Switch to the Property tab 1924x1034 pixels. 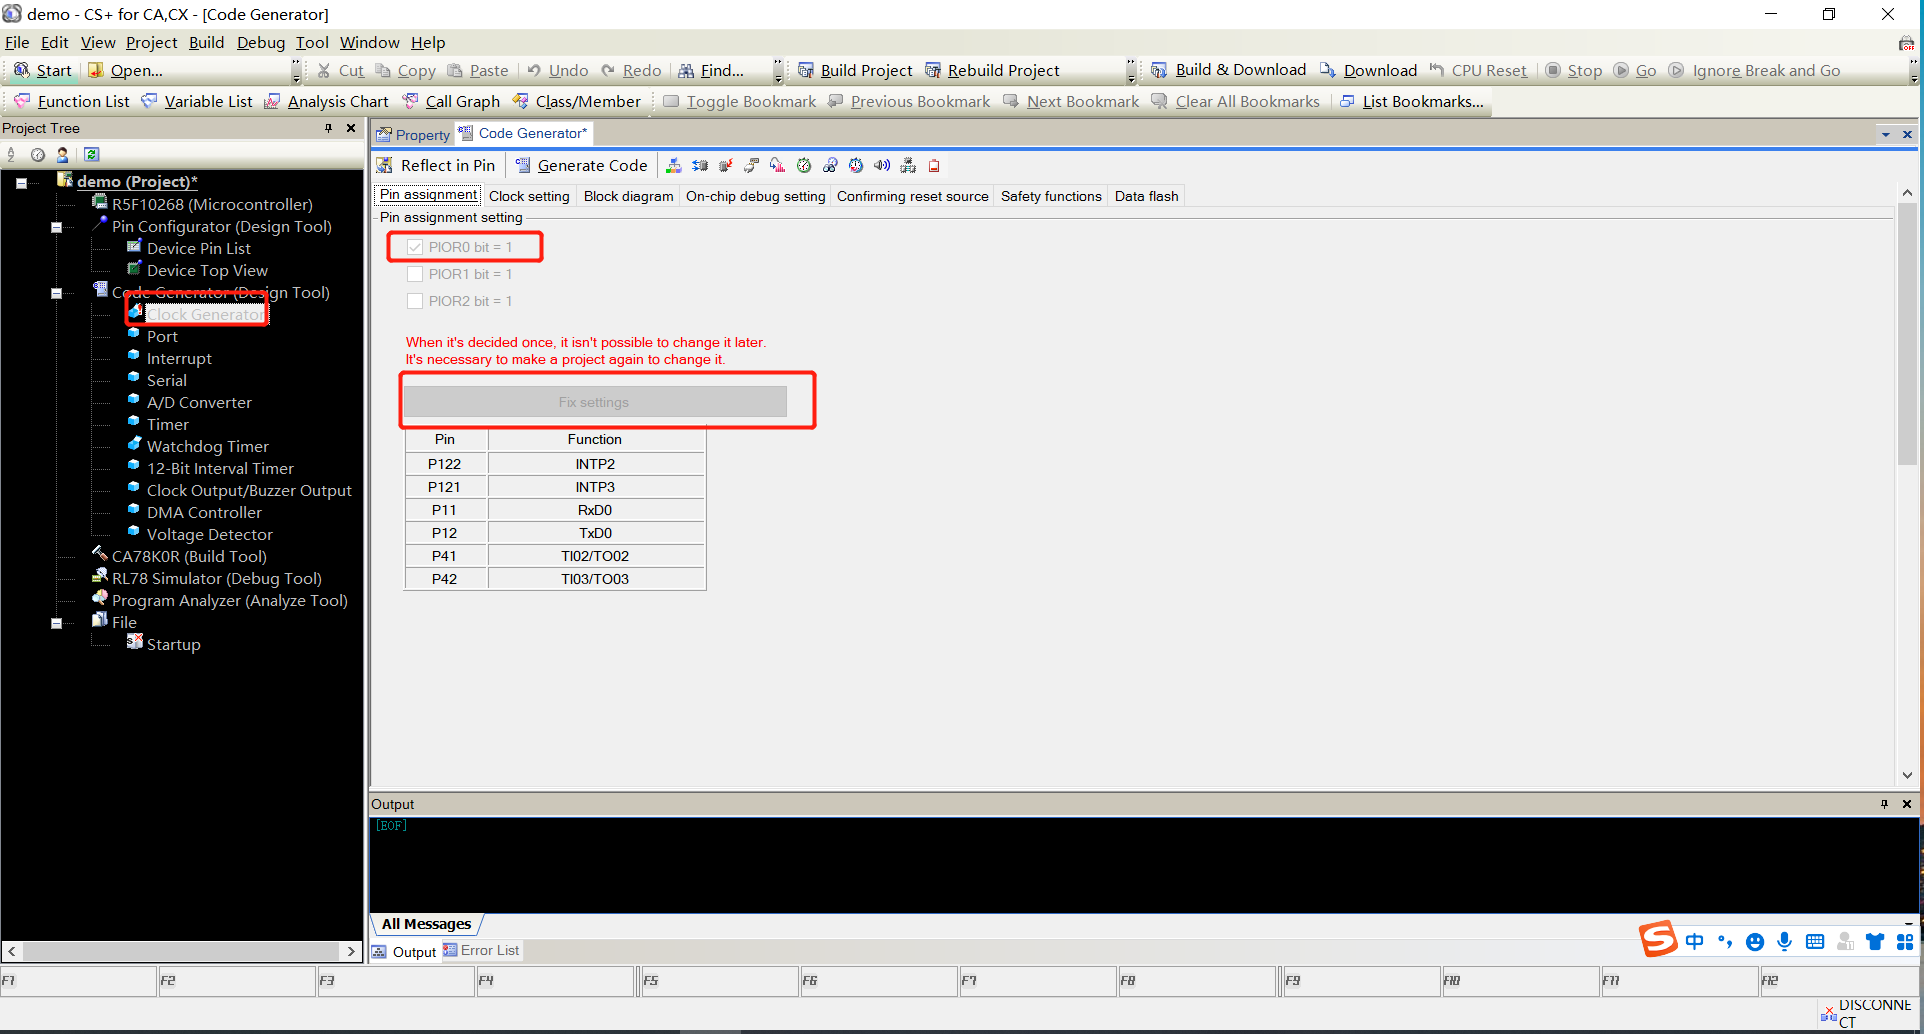pyautogui.click(x=413, y=134)
